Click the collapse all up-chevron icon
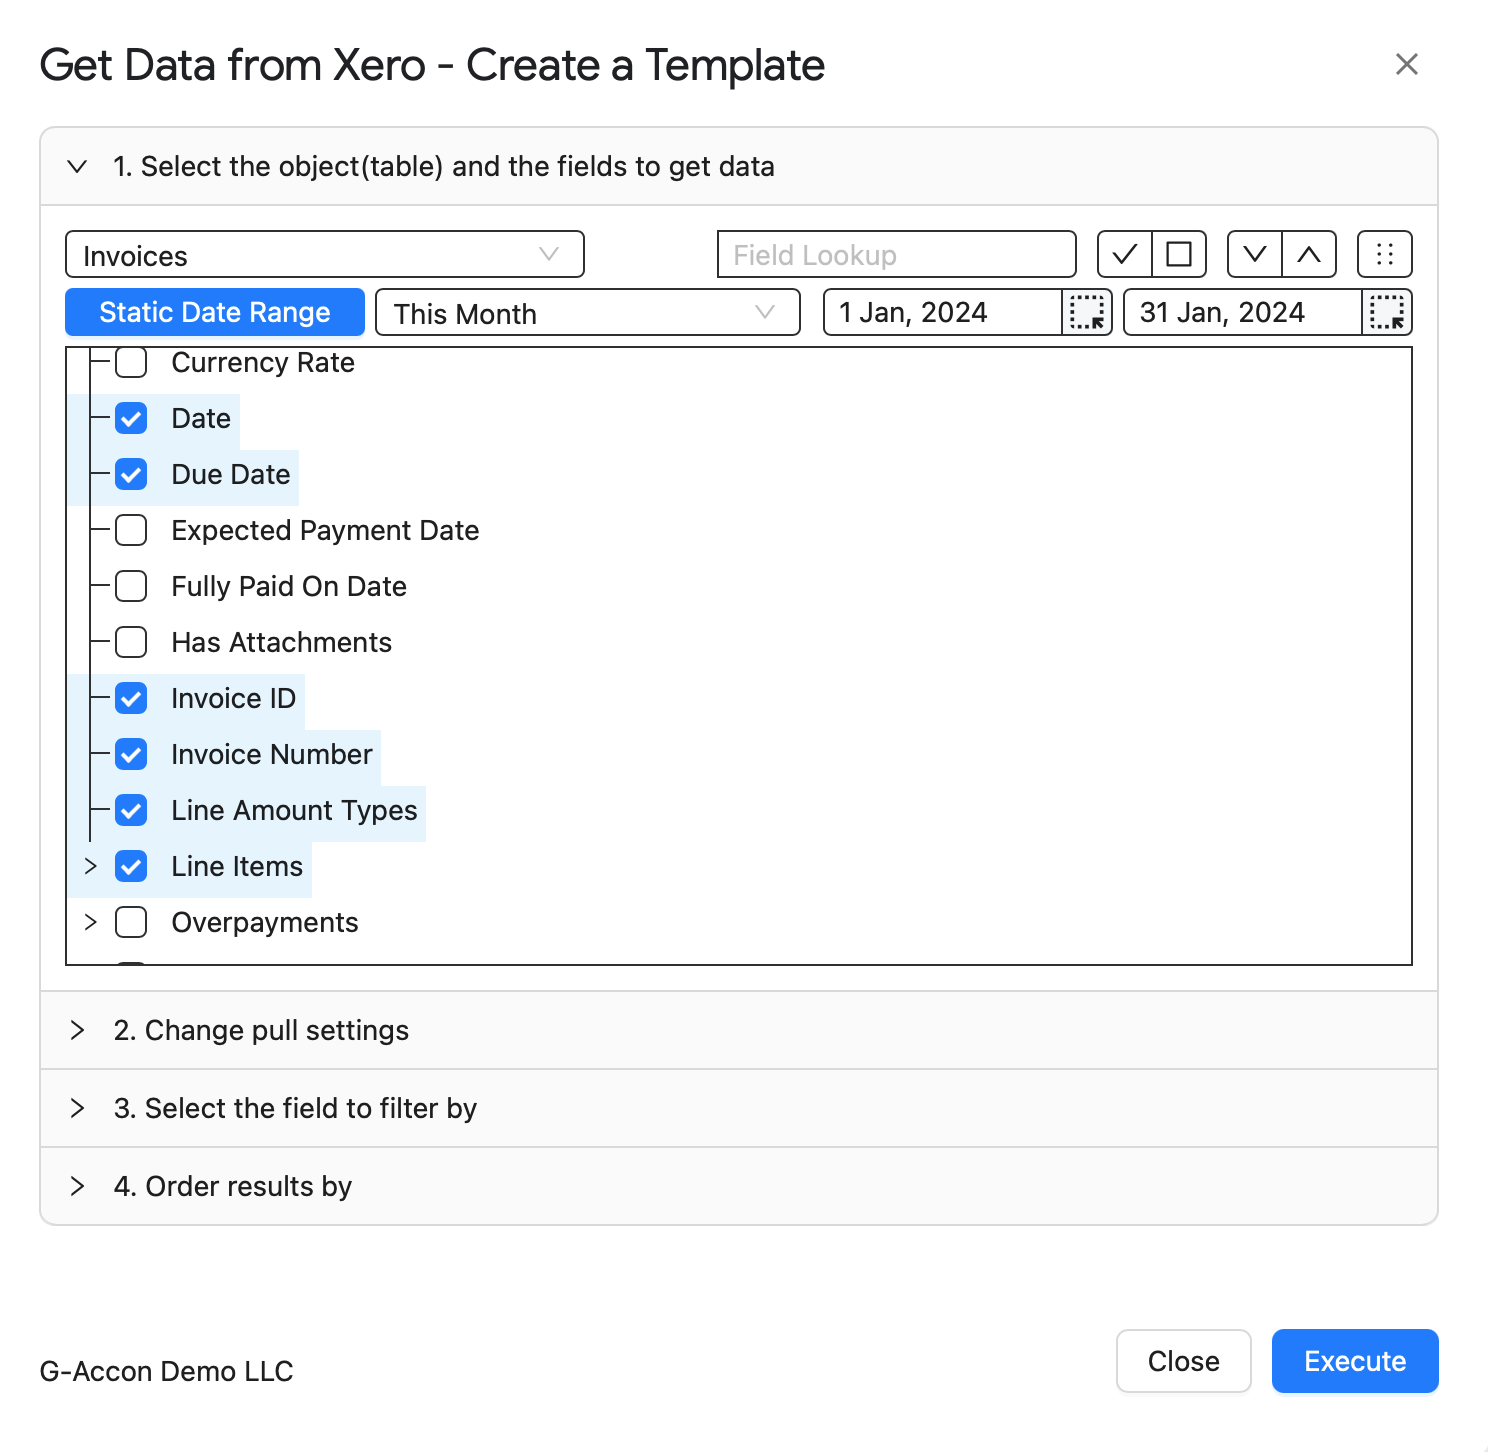This screenshot has height=1452, width=1488. [x=1309, y=254]
